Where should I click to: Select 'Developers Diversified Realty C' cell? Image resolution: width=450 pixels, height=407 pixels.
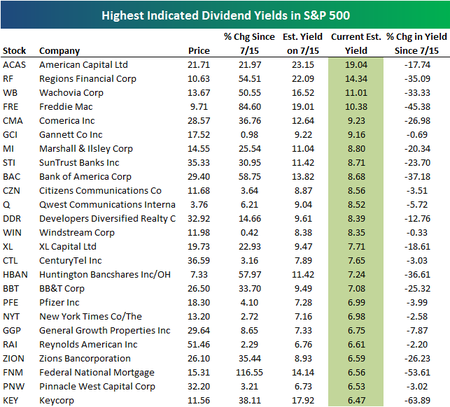click(x=107, y=219)
